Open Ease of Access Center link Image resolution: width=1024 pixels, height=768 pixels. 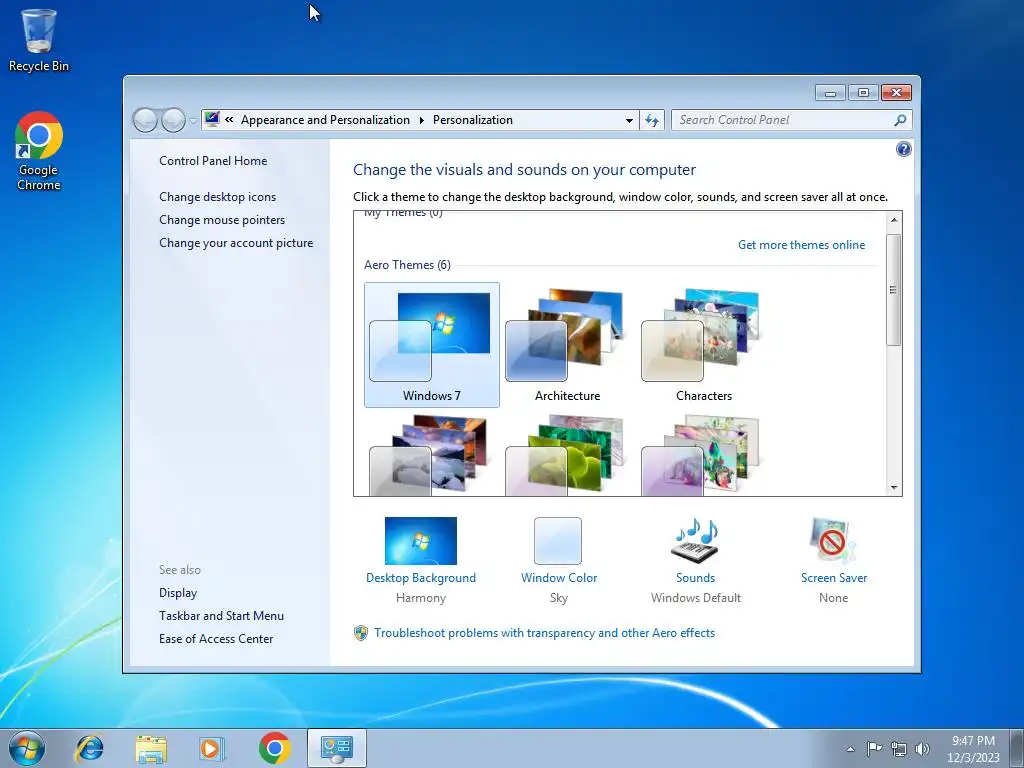click(216, 638)
